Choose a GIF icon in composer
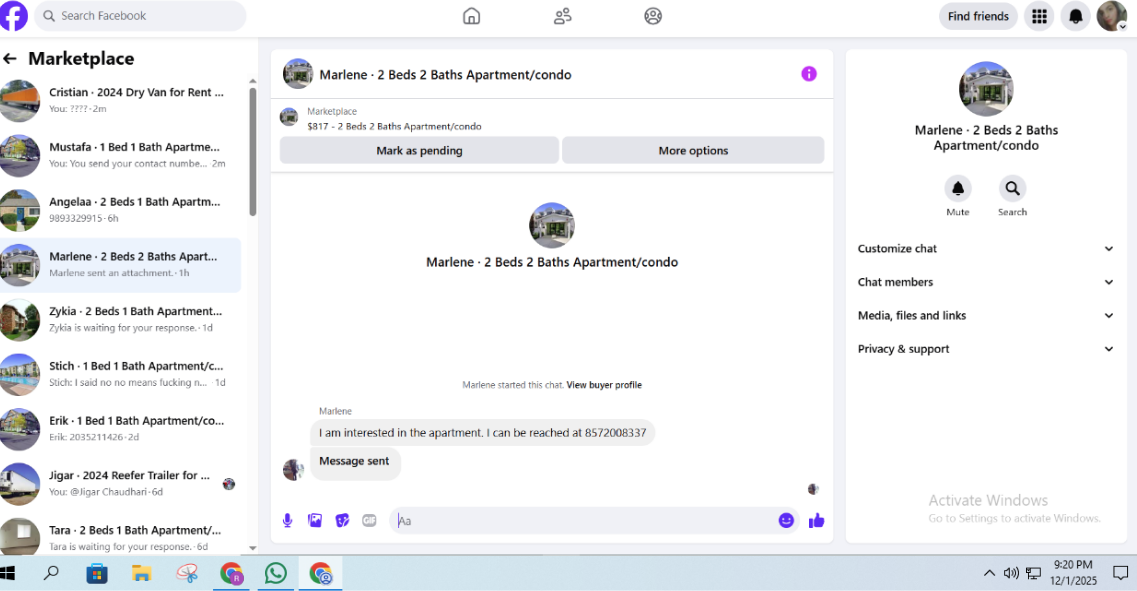The image size is (1137, 591). 369,521
